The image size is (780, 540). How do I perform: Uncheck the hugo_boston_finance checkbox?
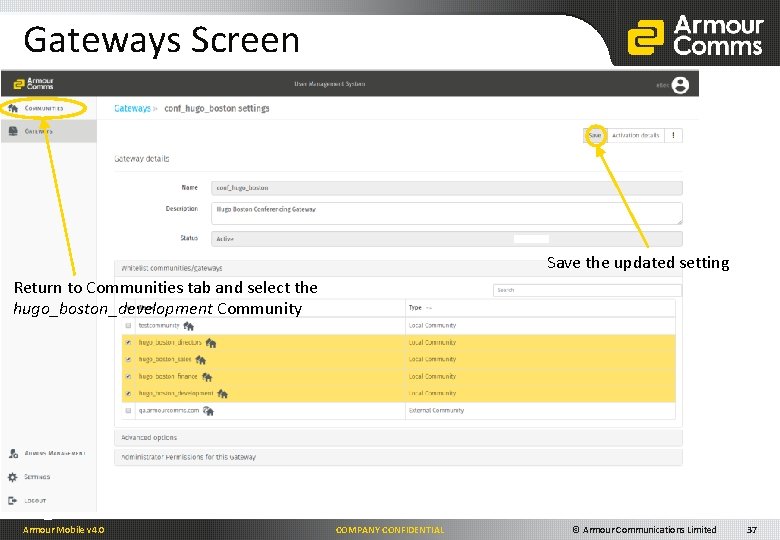(128, 376)
